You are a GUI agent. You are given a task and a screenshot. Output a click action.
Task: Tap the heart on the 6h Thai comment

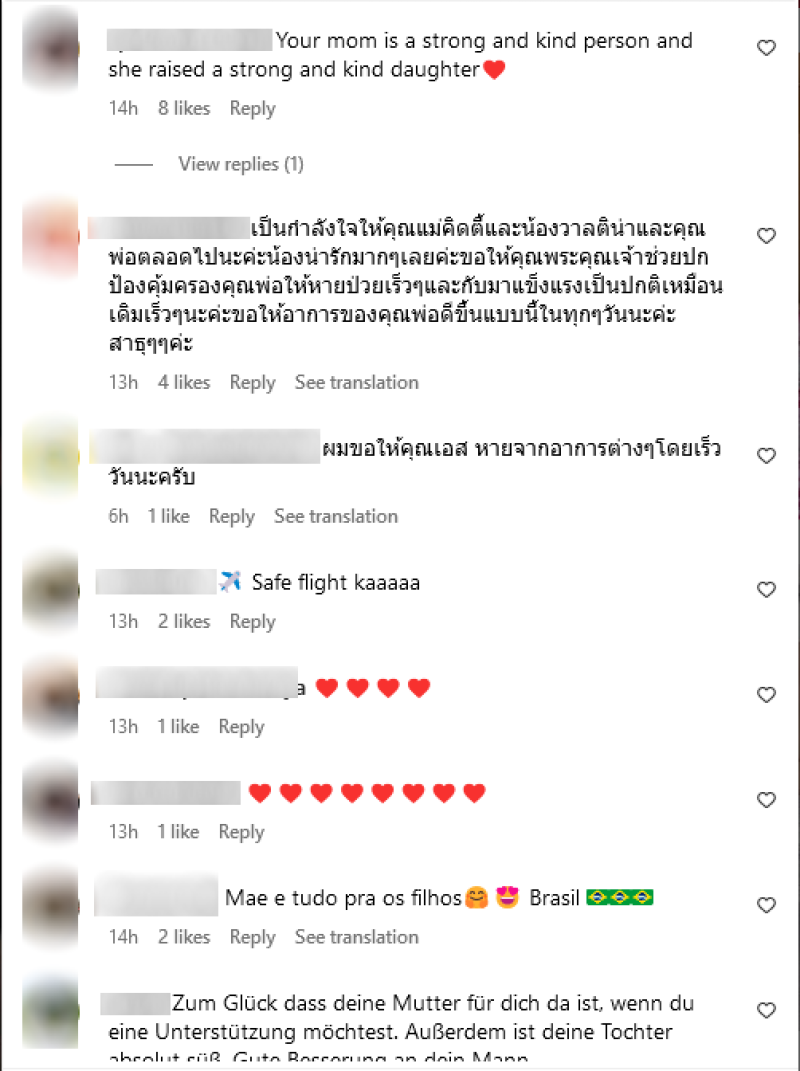tap(766, 456)
